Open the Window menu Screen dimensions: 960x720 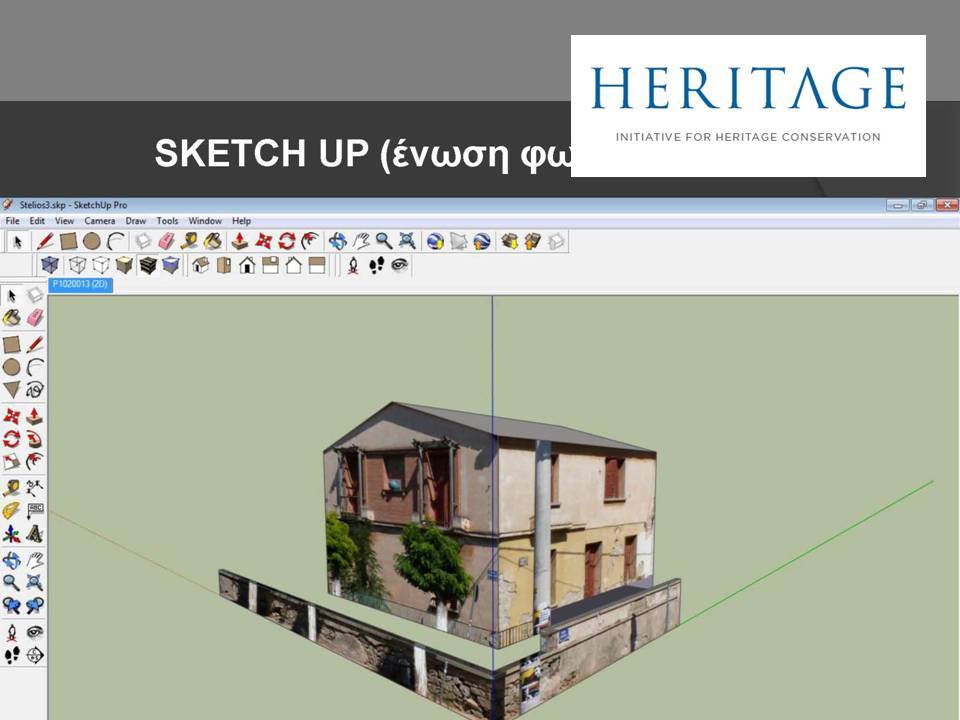205,221
